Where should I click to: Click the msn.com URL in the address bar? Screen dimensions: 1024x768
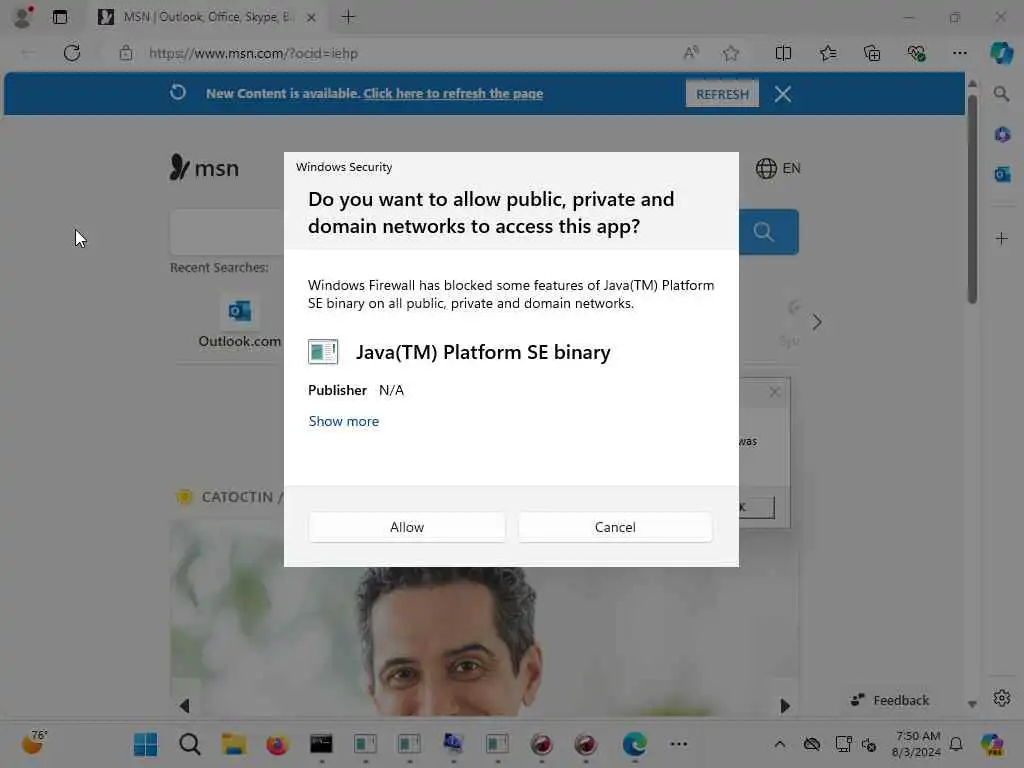pyautogui.click(x=253, y=54)
